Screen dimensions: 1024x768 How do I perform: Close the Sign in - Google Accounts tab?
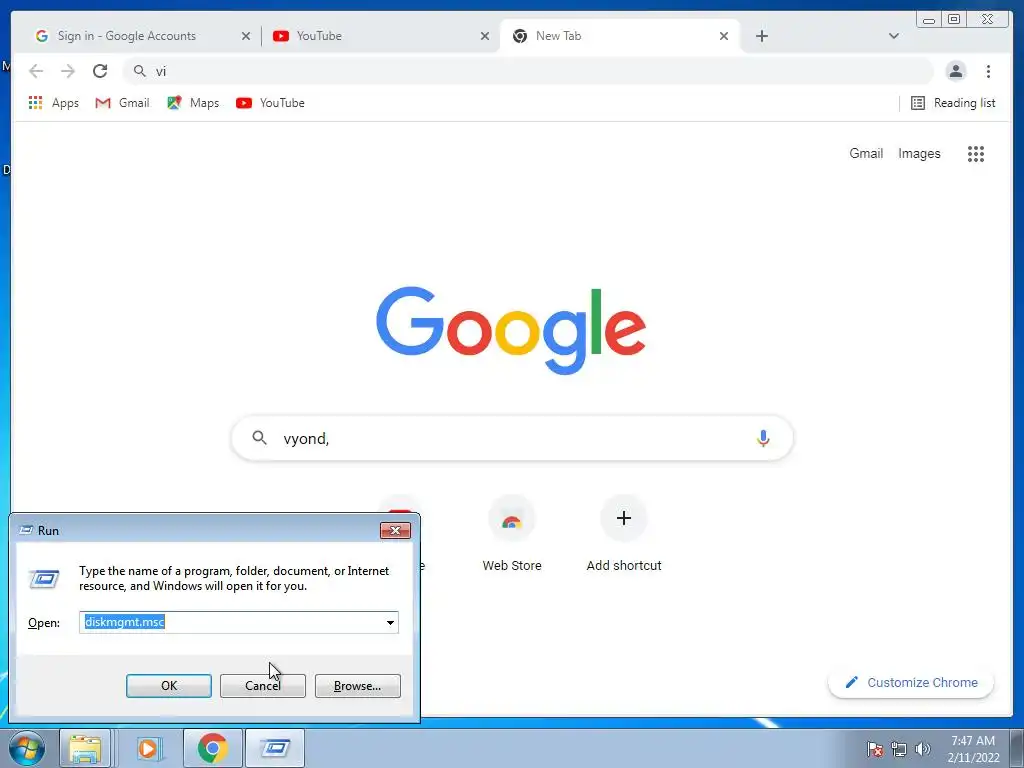246,36
